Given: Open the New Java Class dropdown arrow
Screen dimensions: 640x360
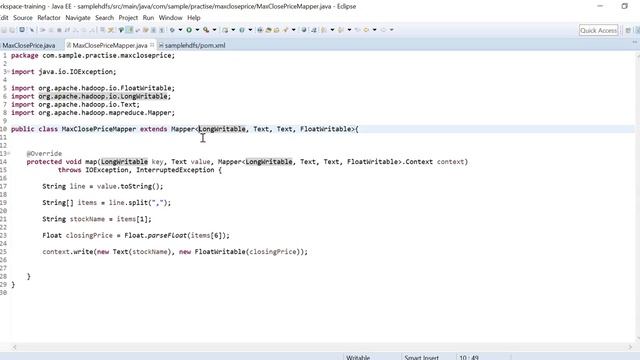Looking at the screenshot, I should click(250, 30).
